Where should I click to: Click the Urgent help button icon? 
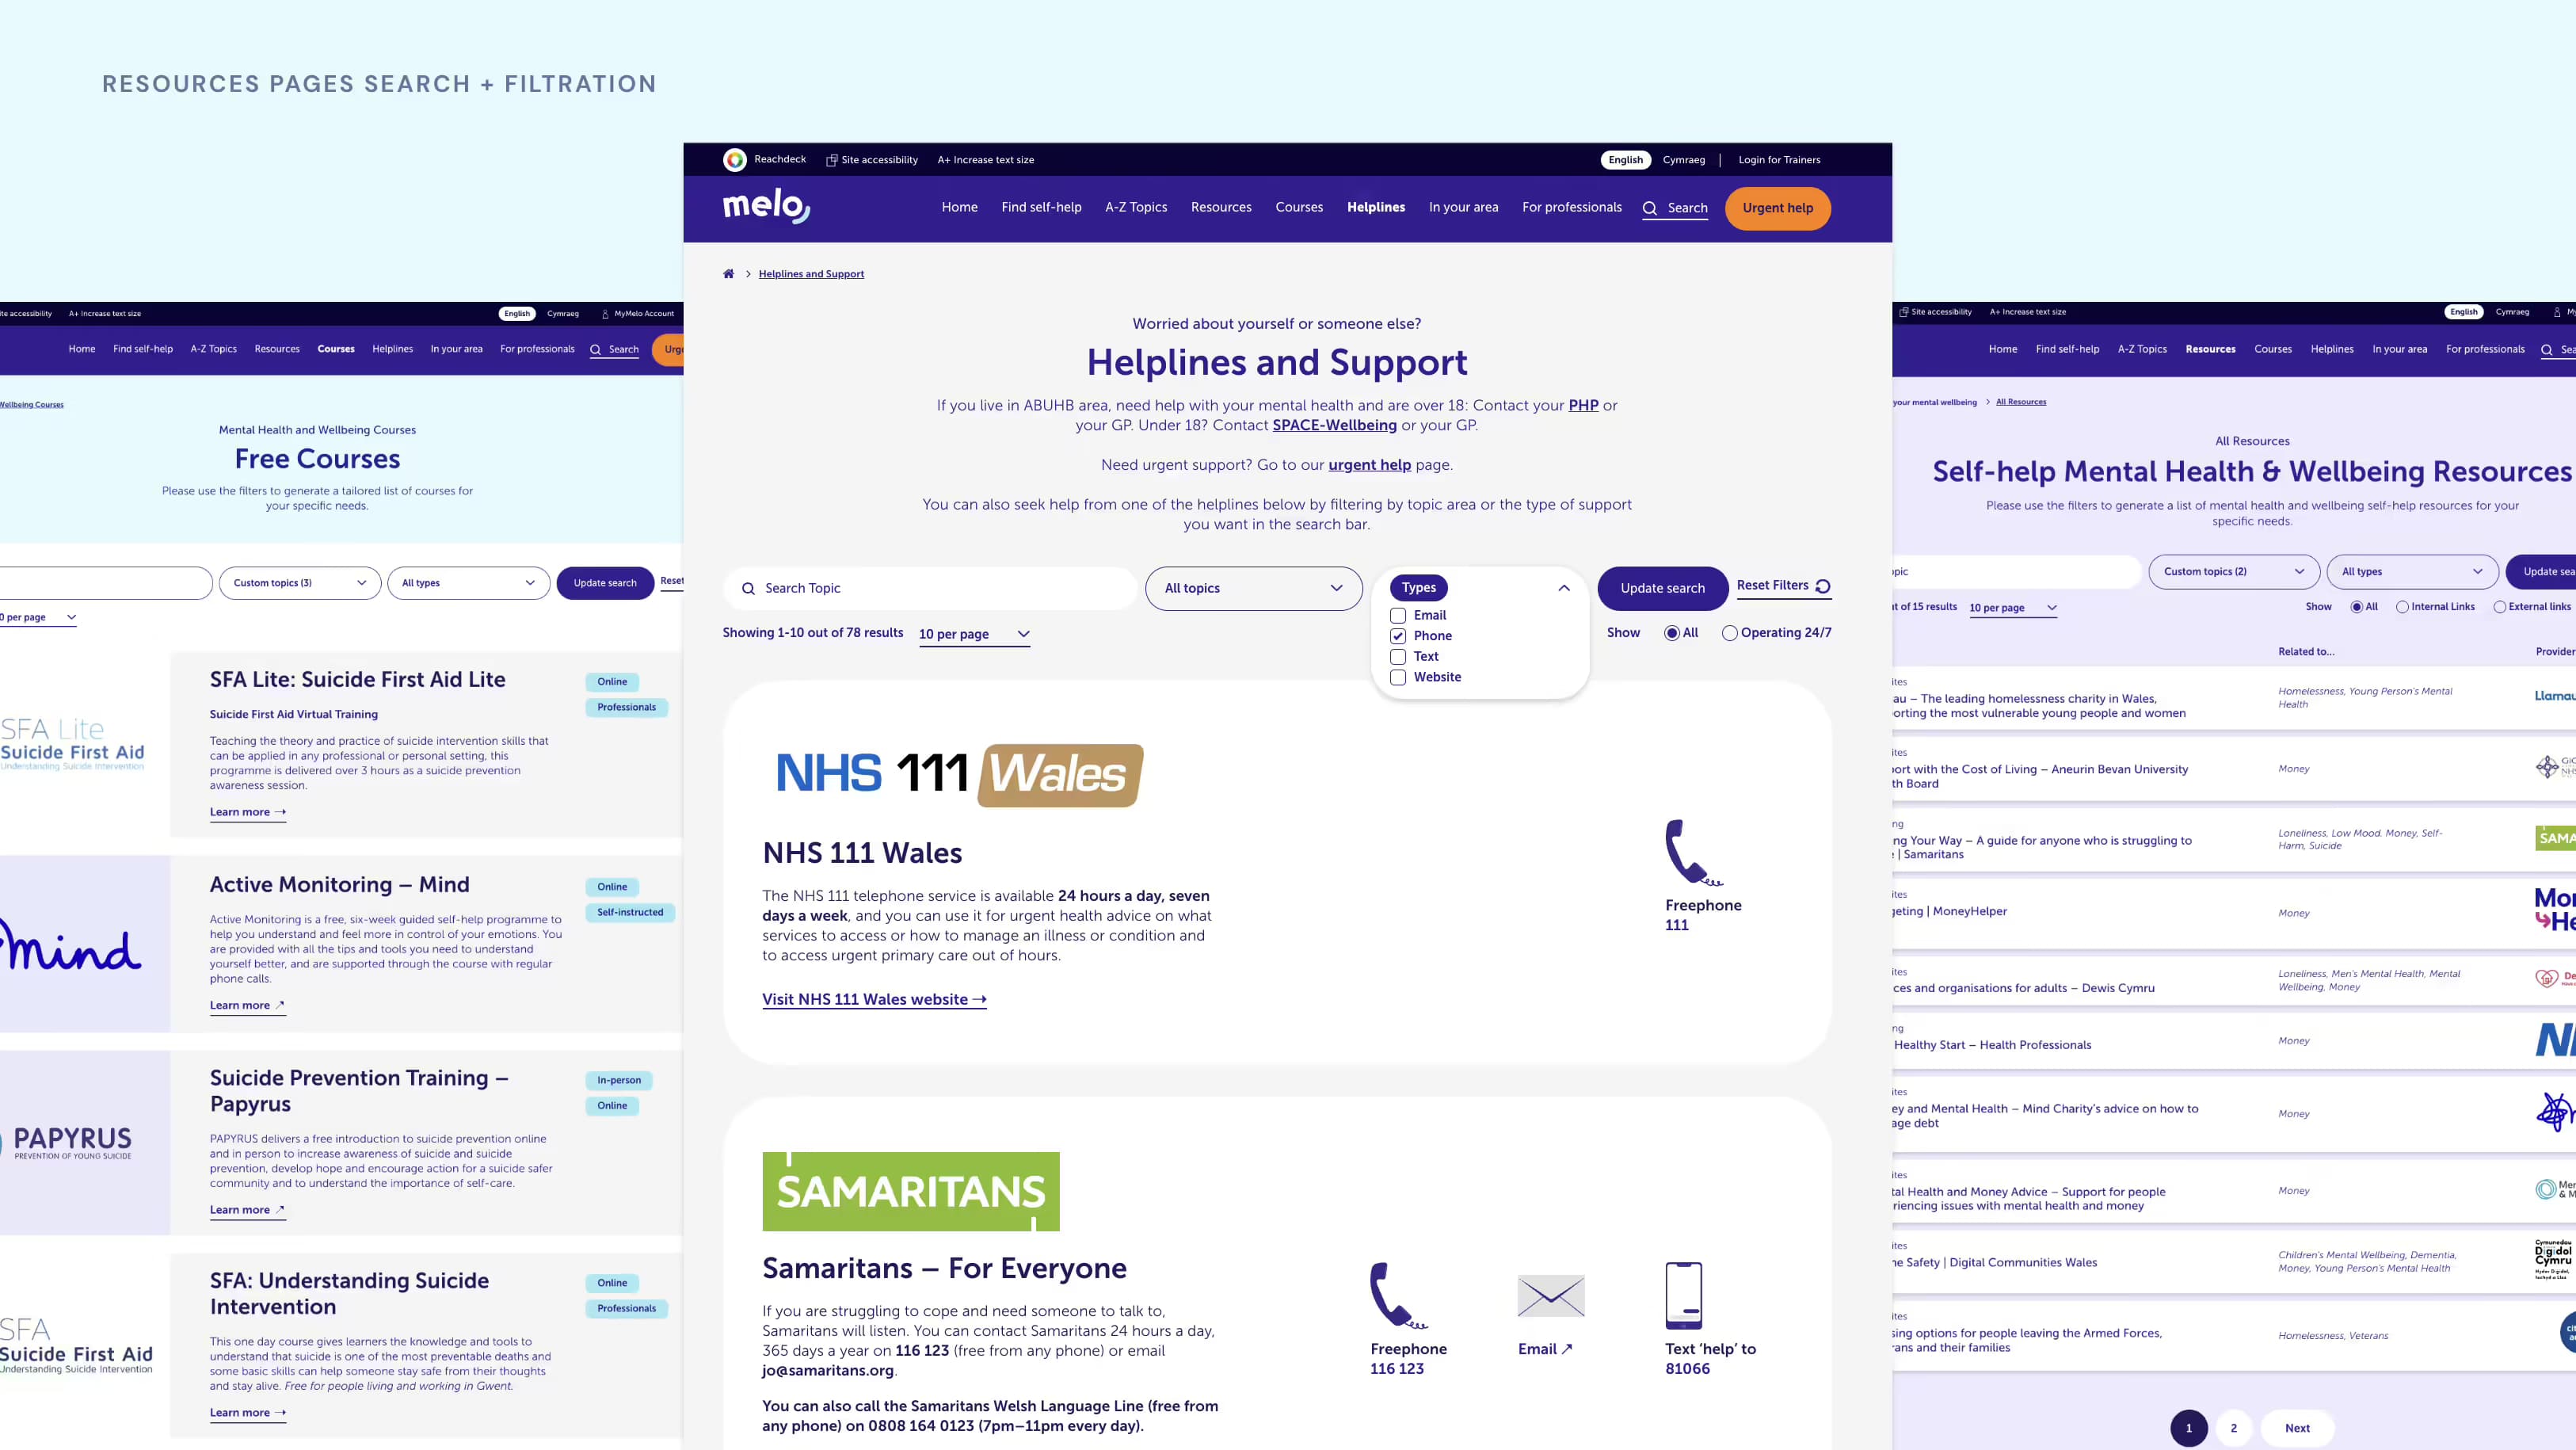tap(1776, 207)
